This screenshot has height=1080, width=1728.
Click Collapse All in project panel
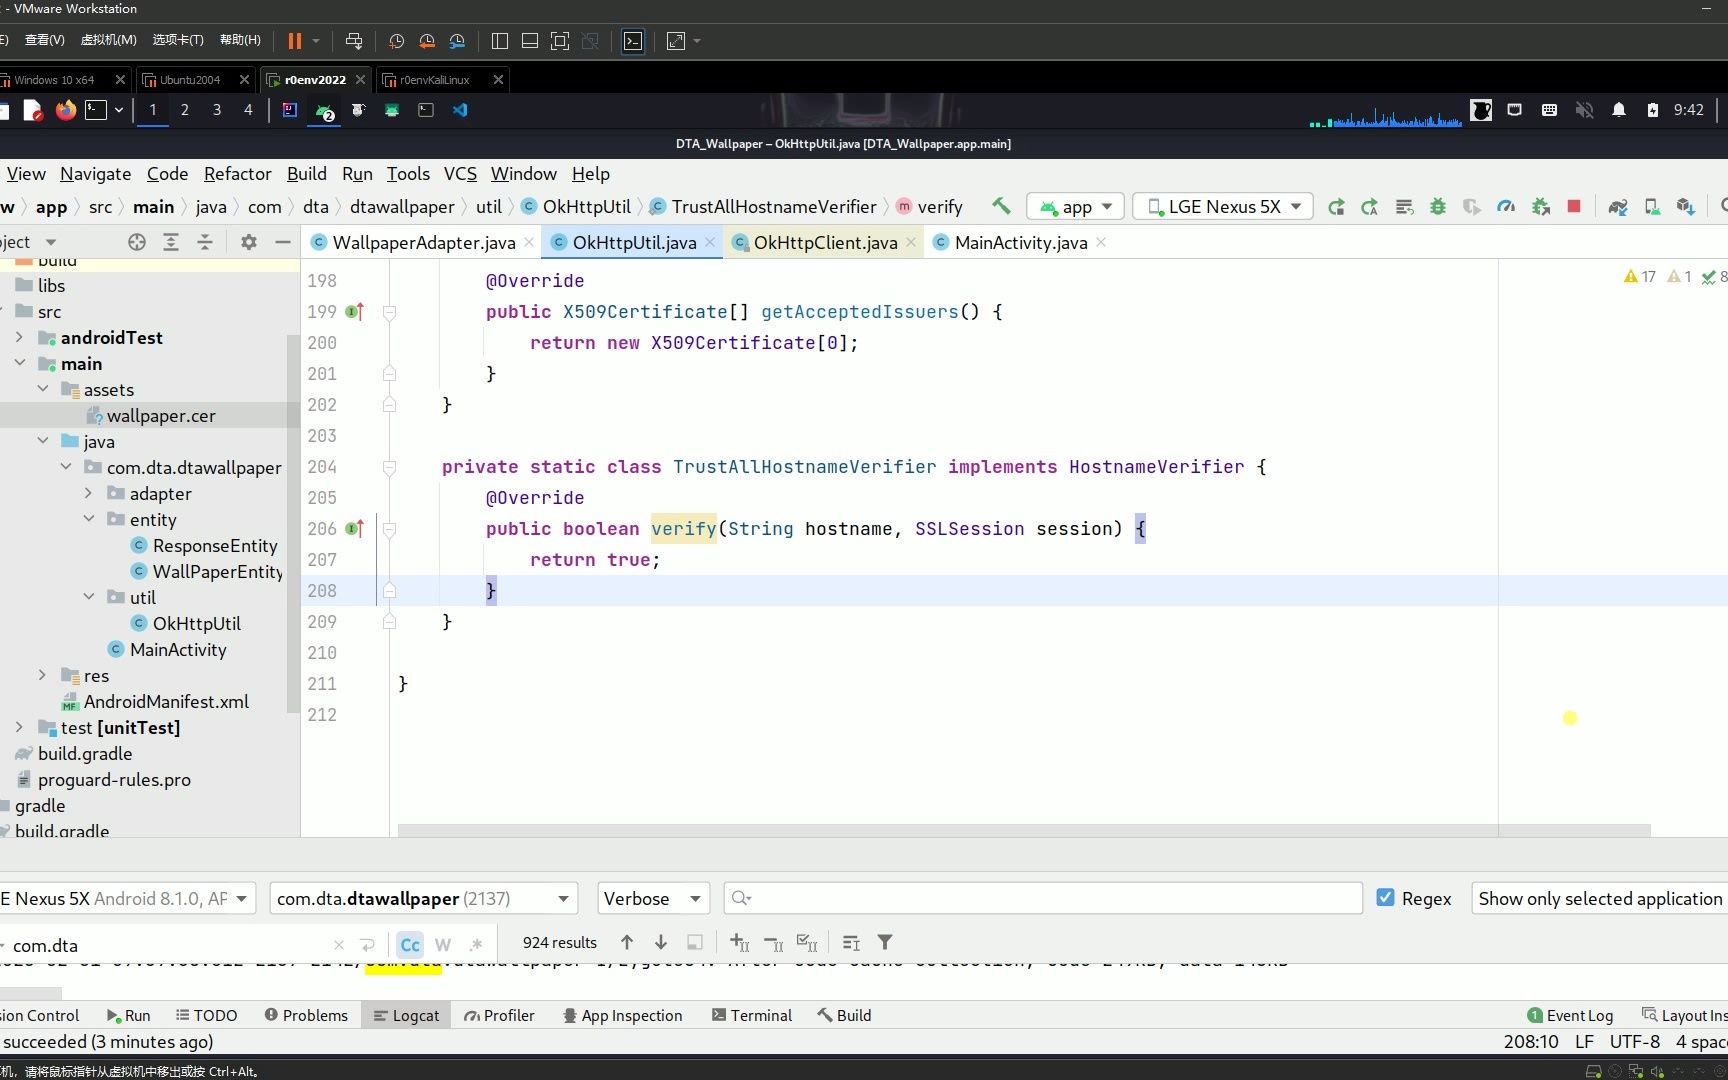click(x=205, y=242)
